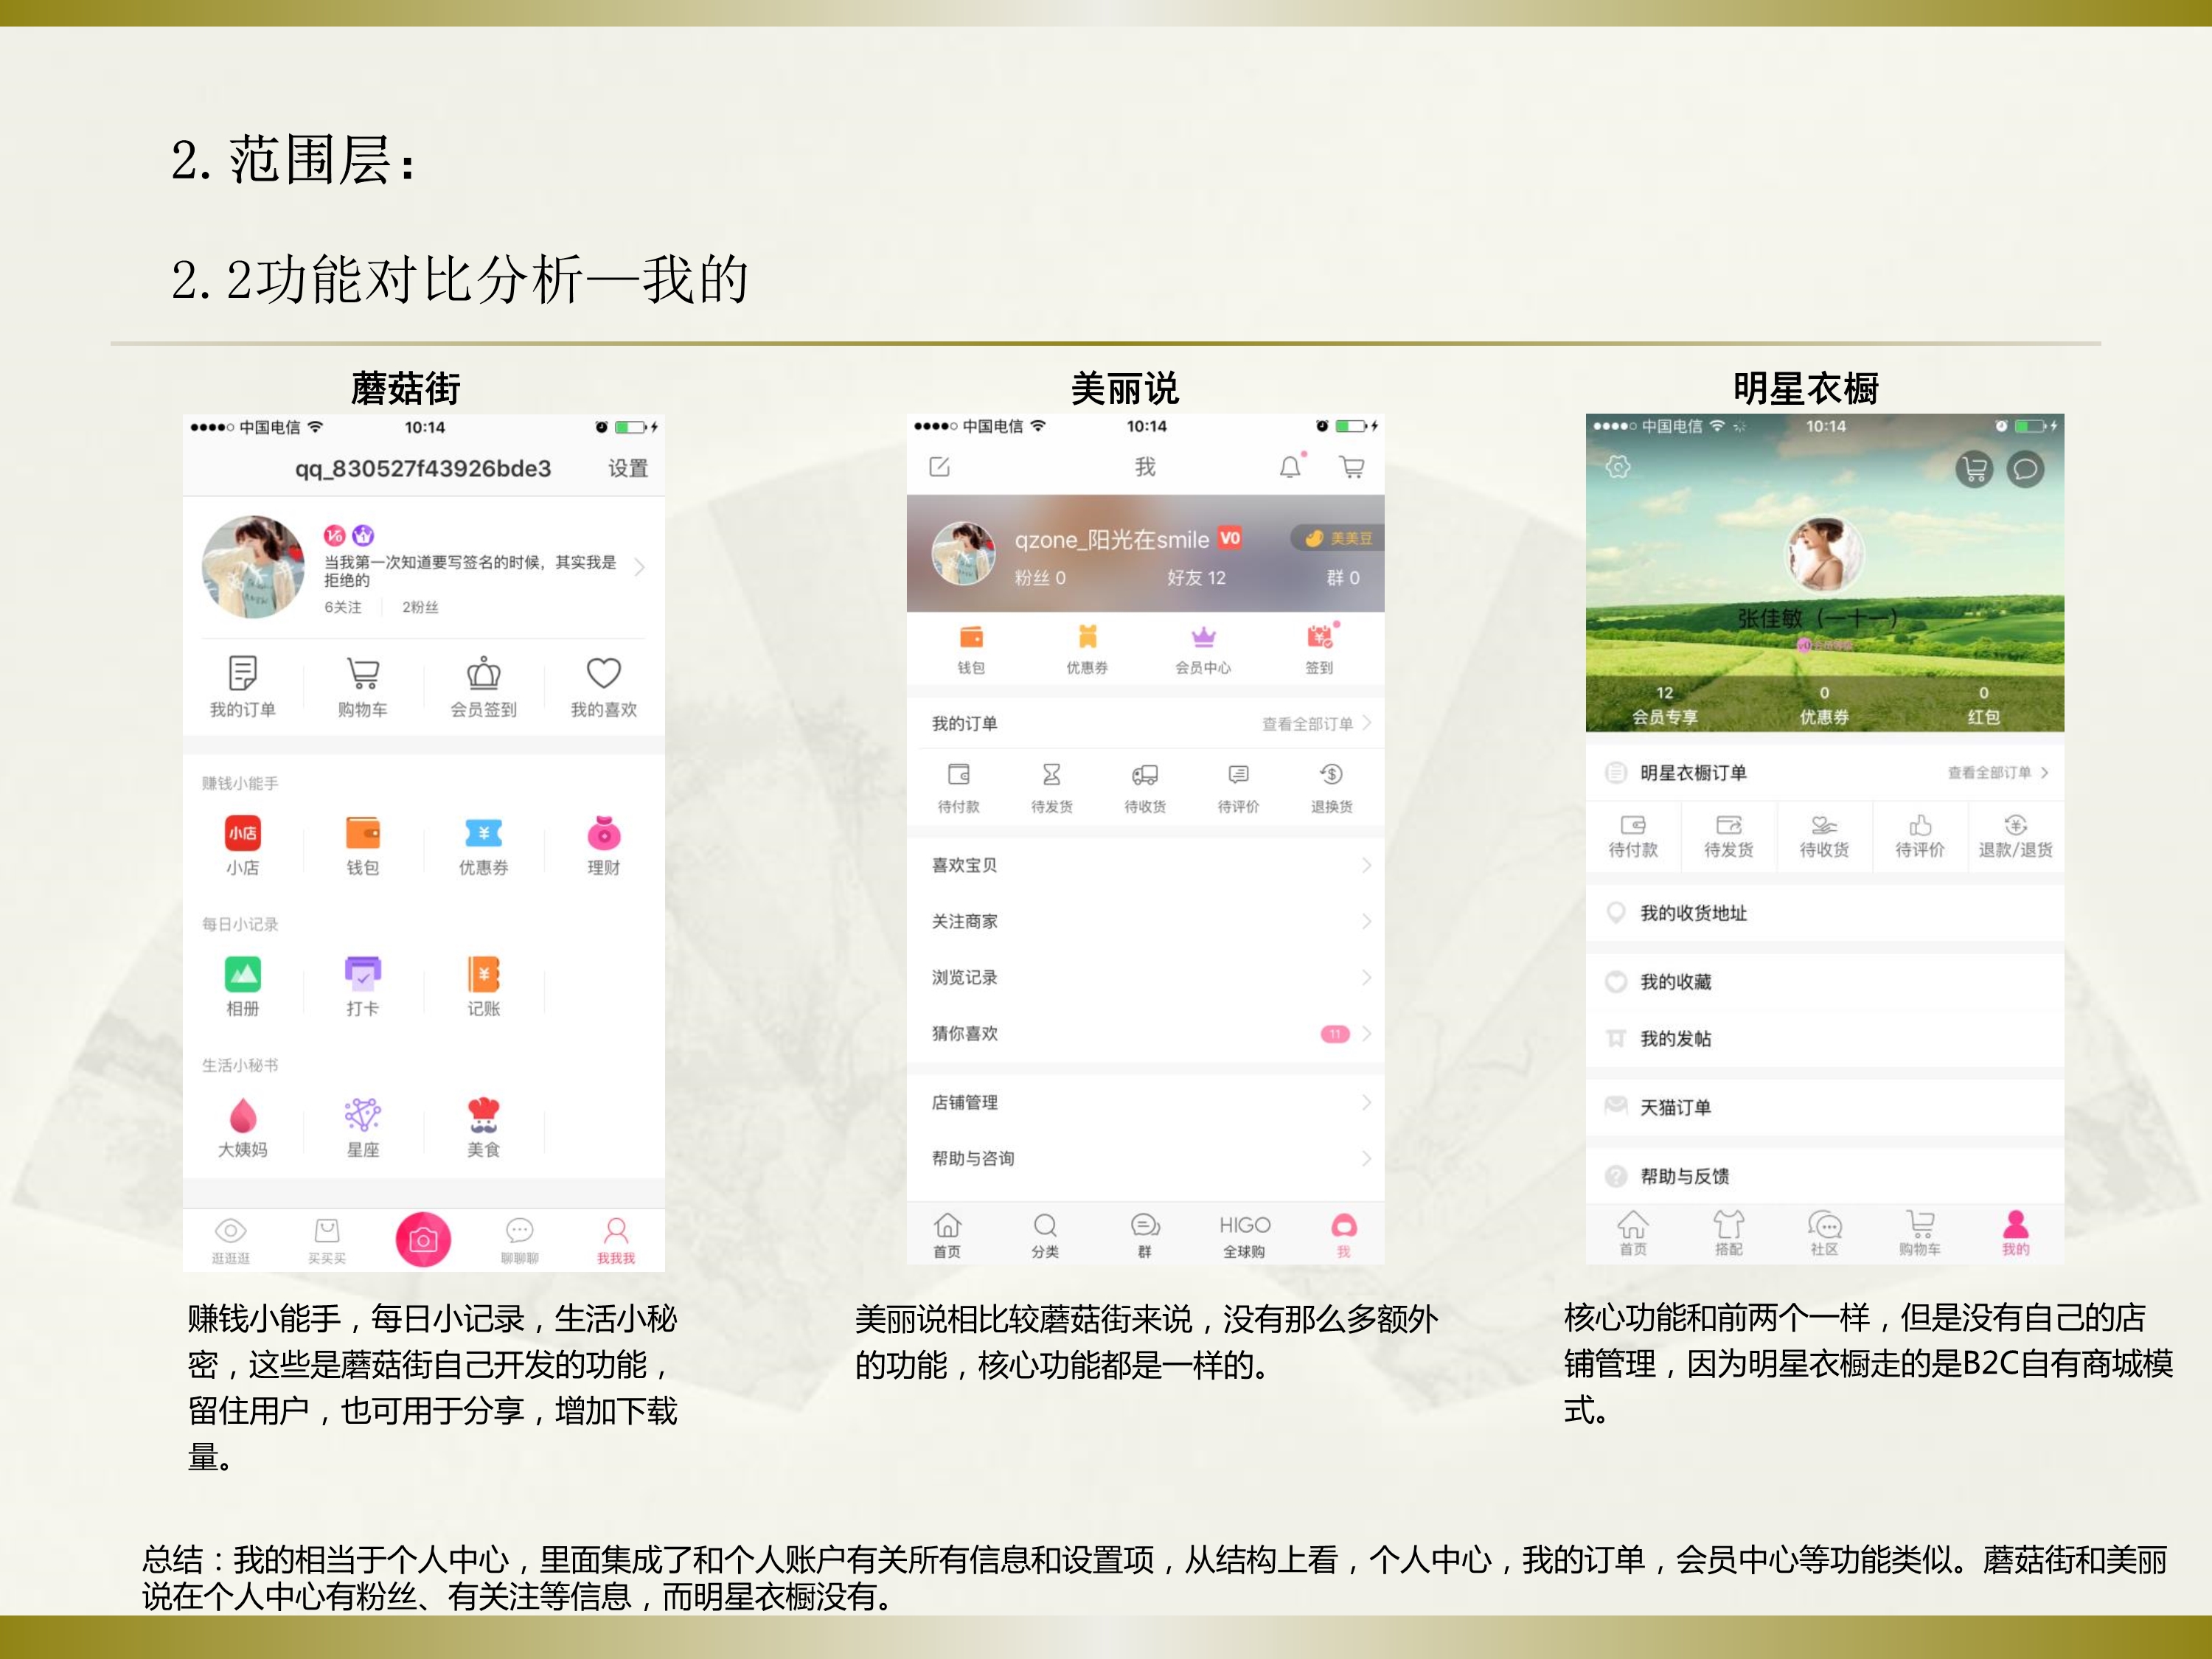Tap the pink camera button in Mogujie

click(423, 1240)
